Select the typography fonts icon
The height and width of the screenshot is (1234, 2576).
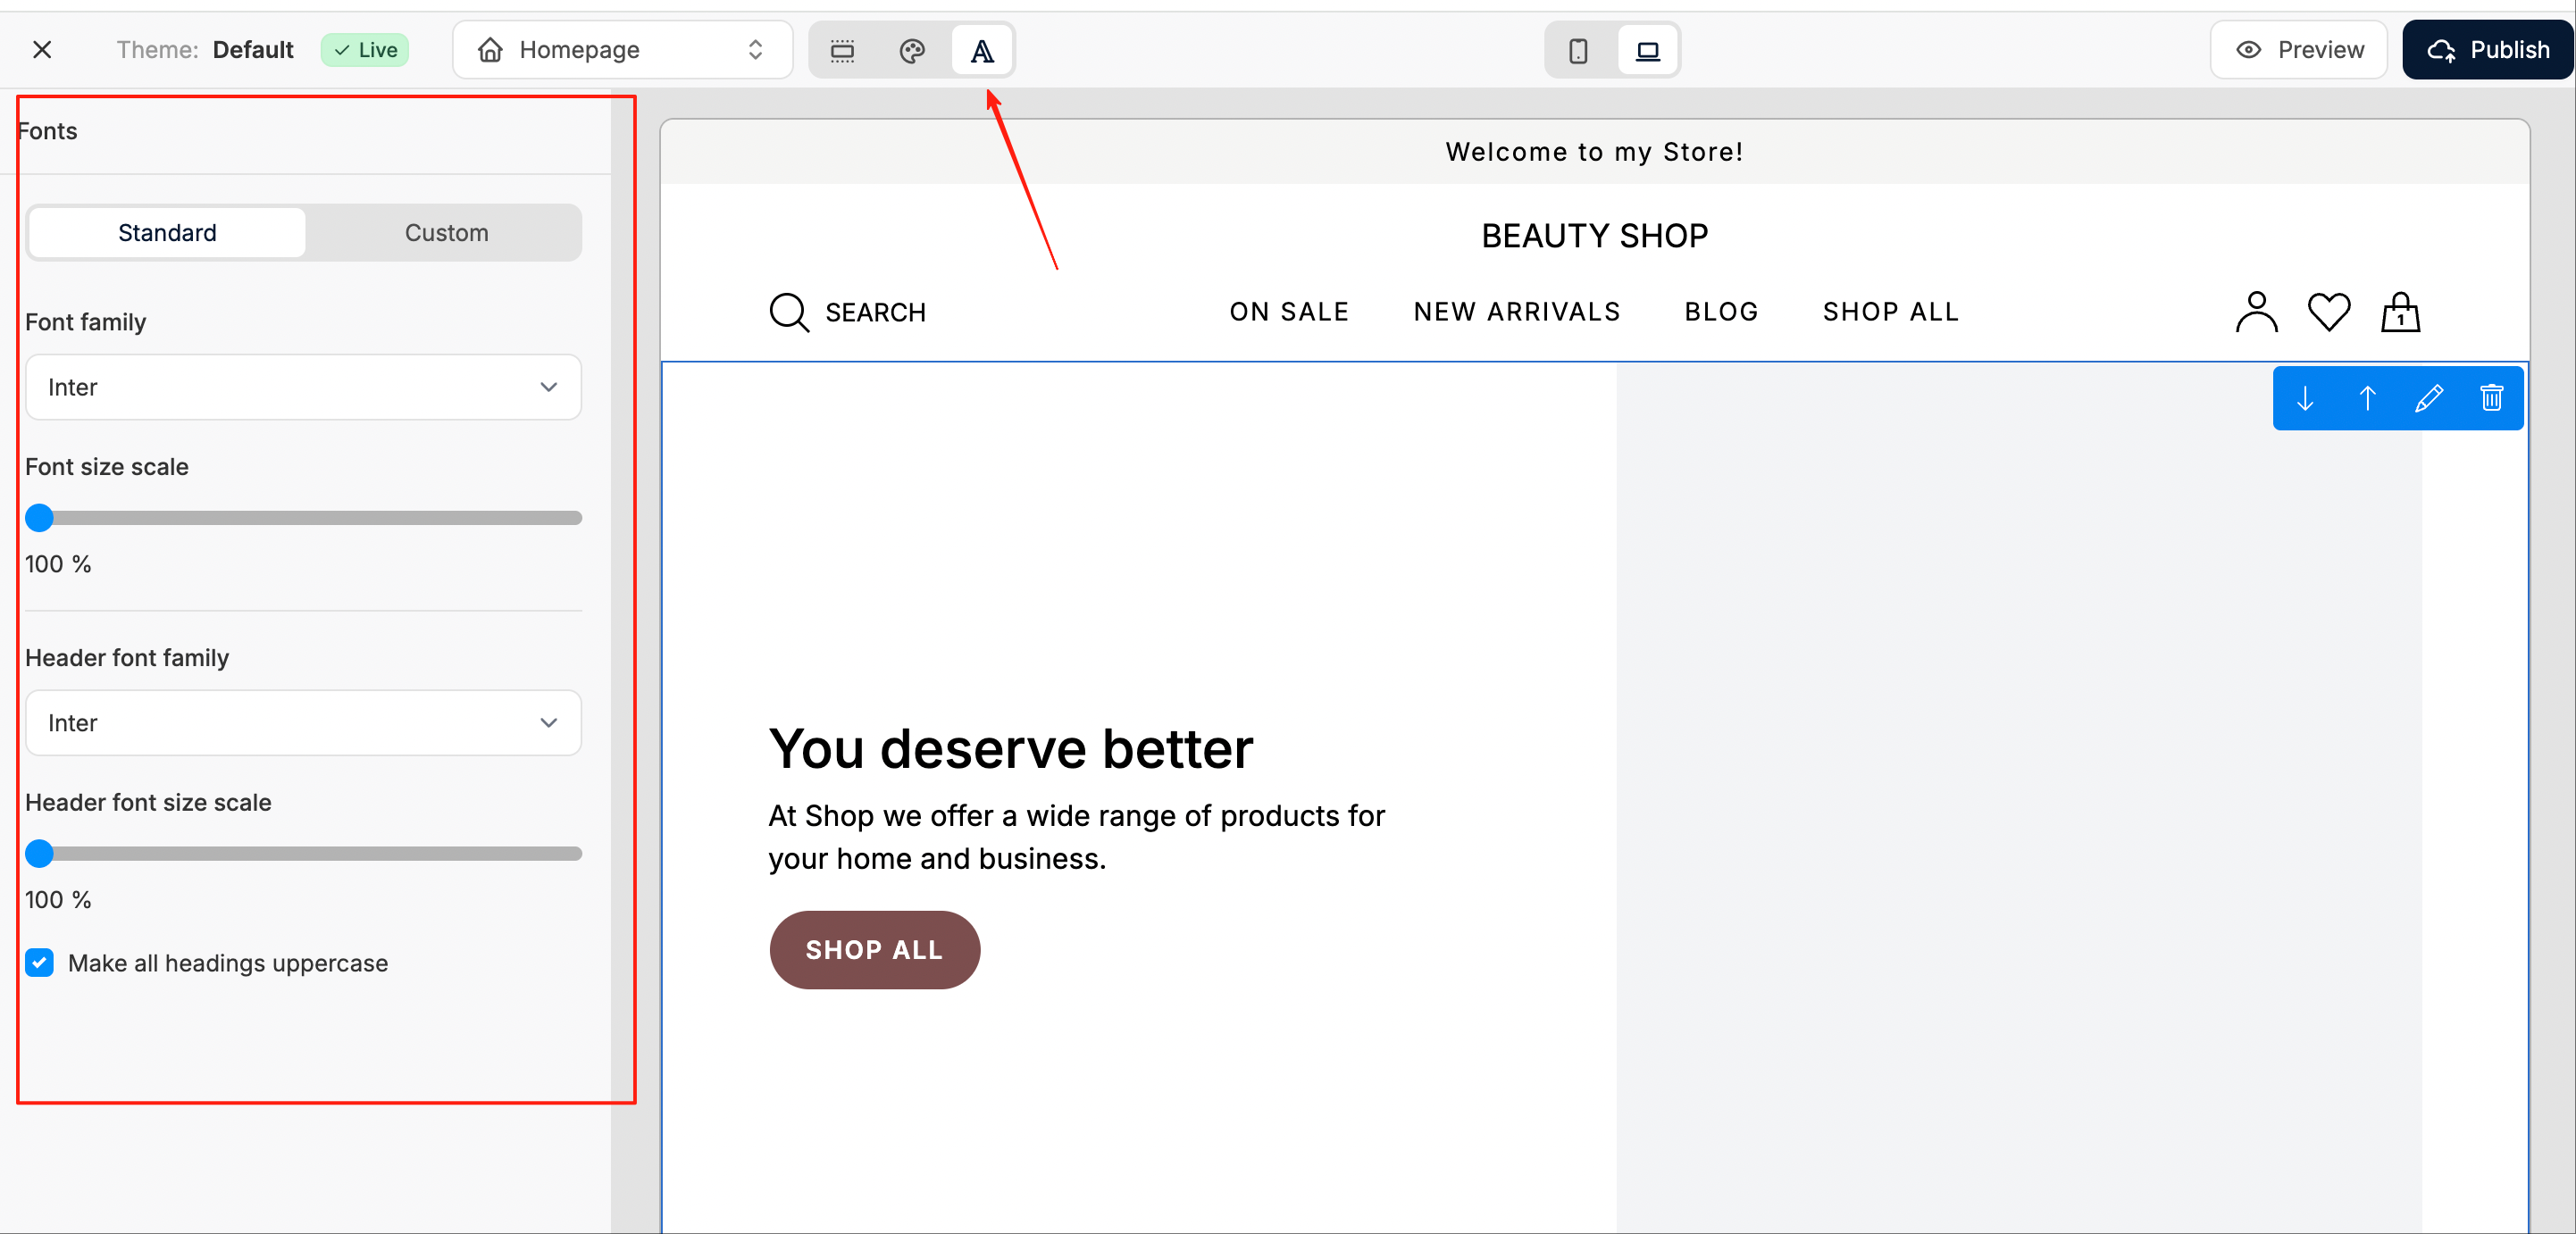point(982,50)
